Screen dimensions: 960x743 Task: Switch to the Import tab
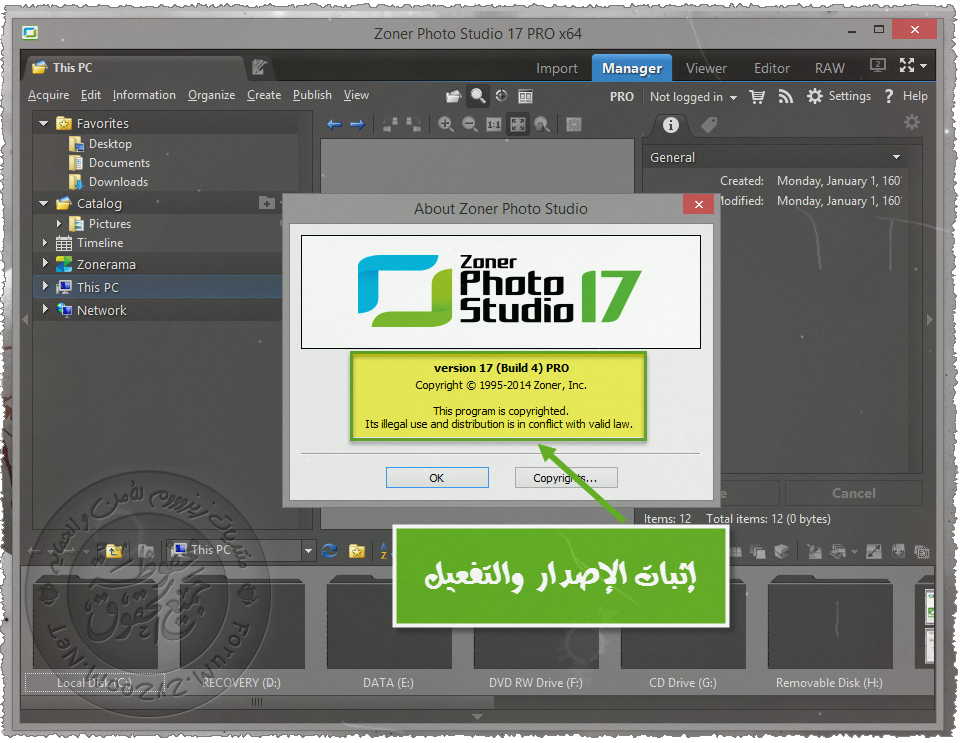(x=557, y=69)
